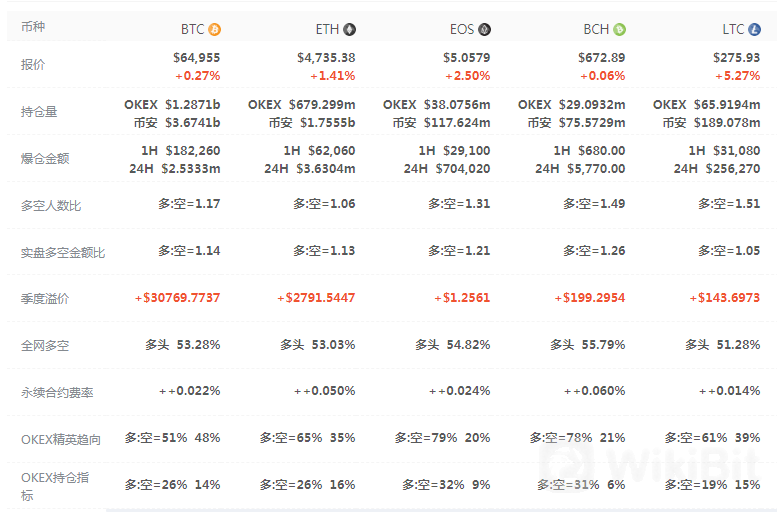This screenshot has height=512, width=777.
Task: Click BCH funding rate +0.060%
Action: tap(602, 391)
